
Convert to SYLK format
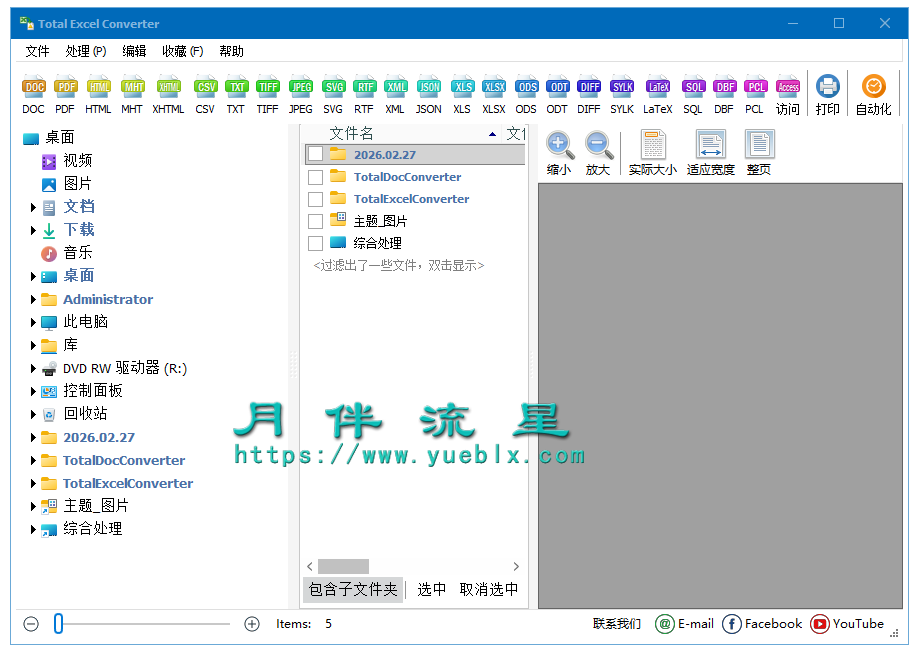622,94
